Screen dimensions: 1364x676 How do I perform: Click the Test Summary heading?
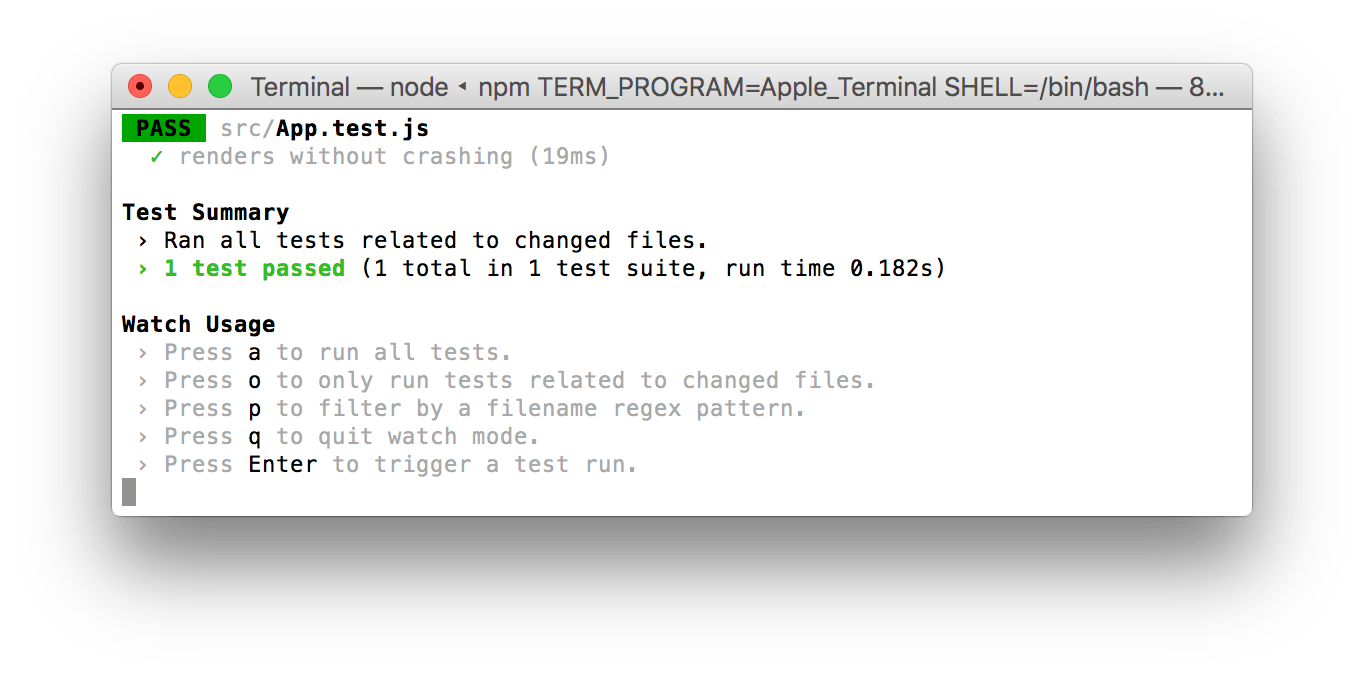tap(205, 213)
